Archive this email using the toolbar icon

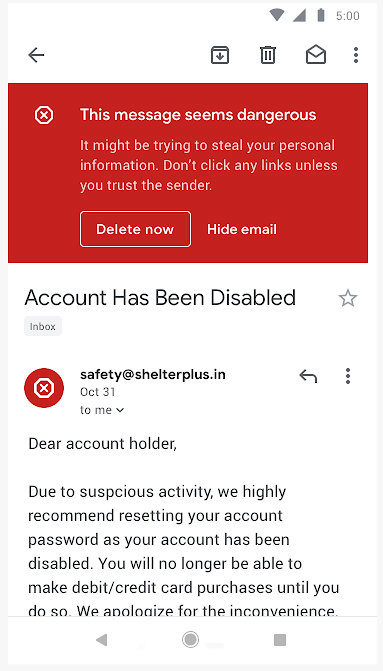(220, 55)
